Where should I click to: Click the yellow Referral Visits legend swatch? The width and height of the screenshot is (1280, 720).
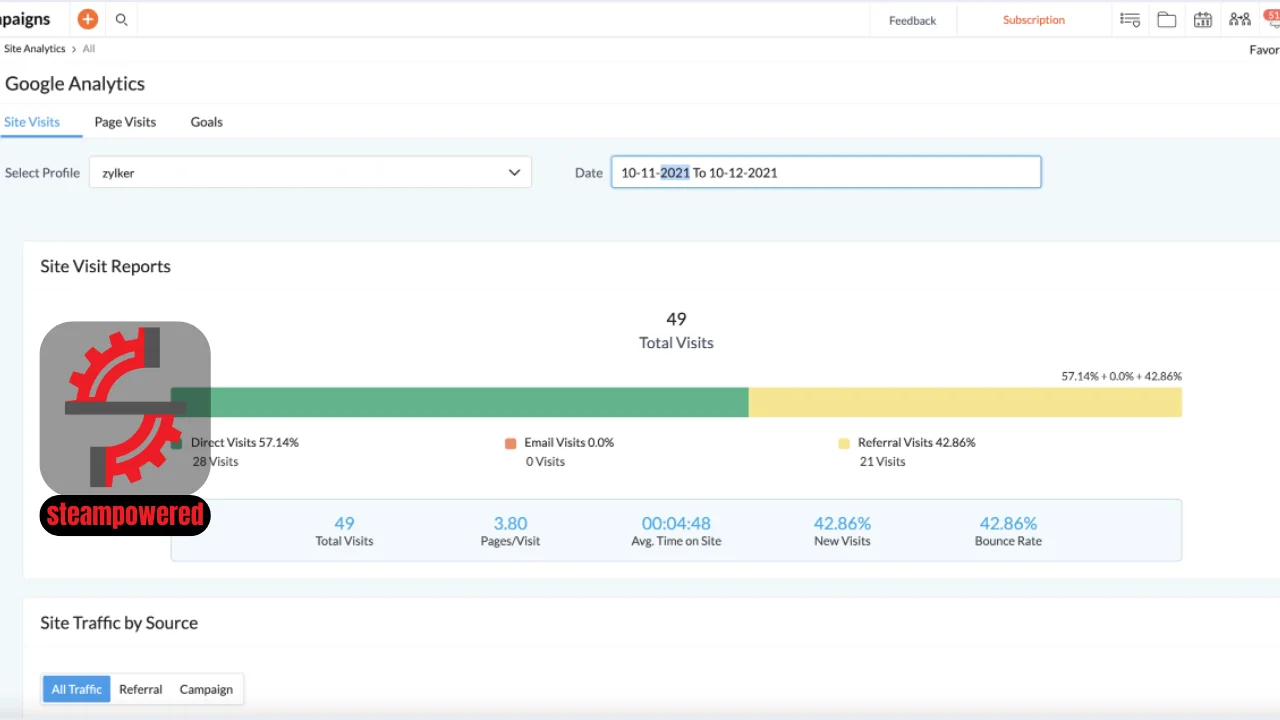tap(844, 443)
